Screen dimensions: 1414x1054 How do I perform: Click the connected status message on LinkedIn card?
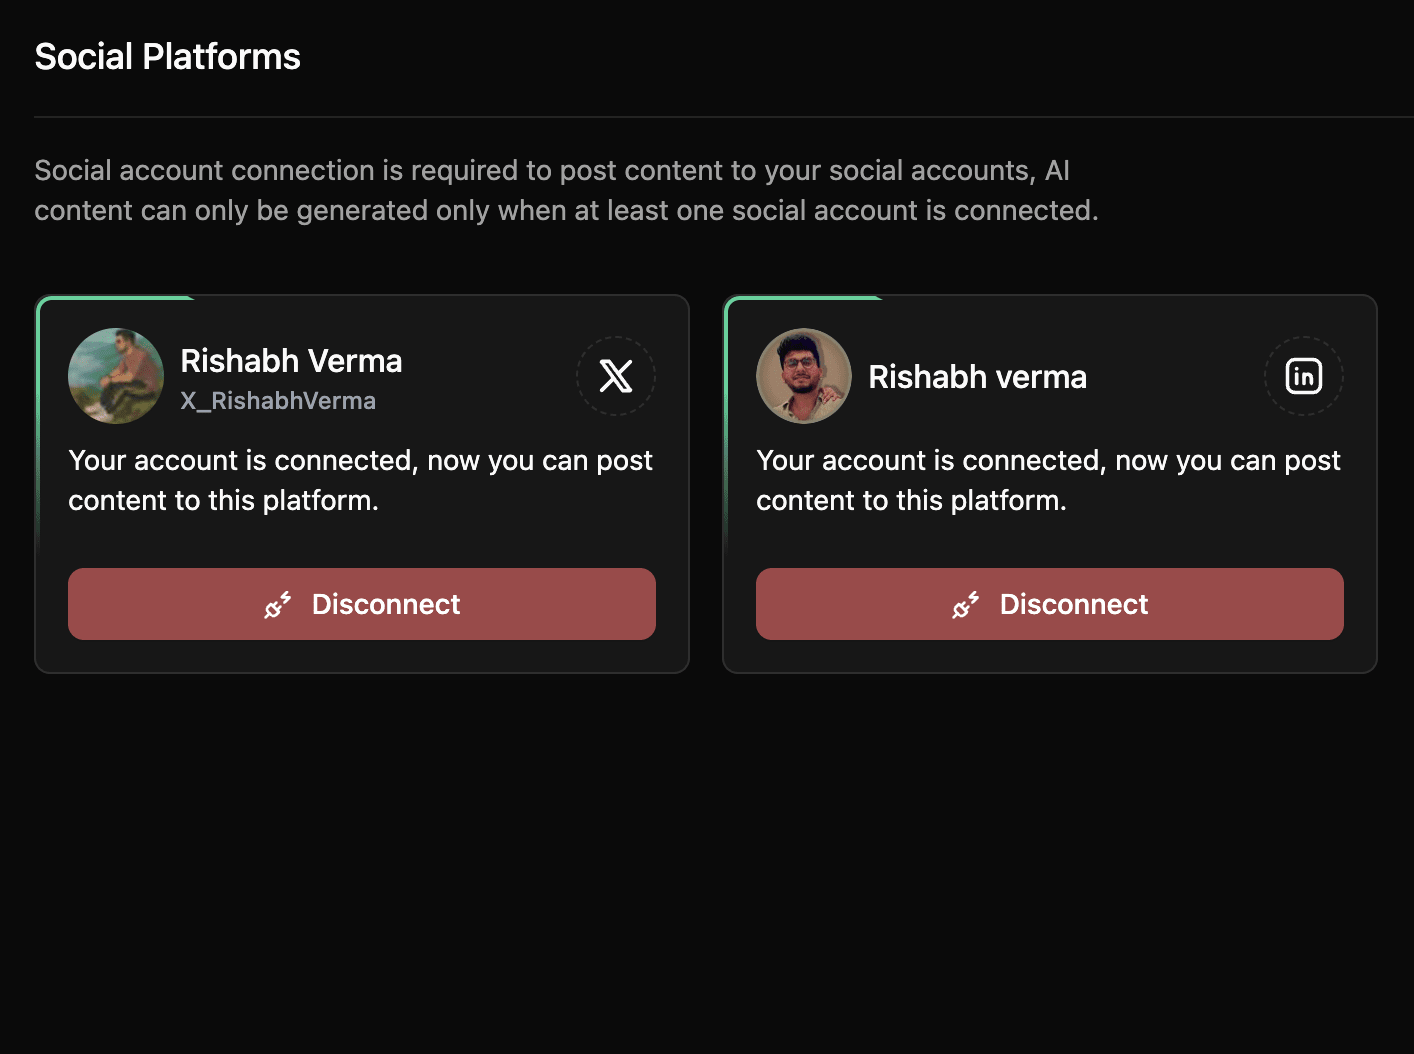point(1048,480)
